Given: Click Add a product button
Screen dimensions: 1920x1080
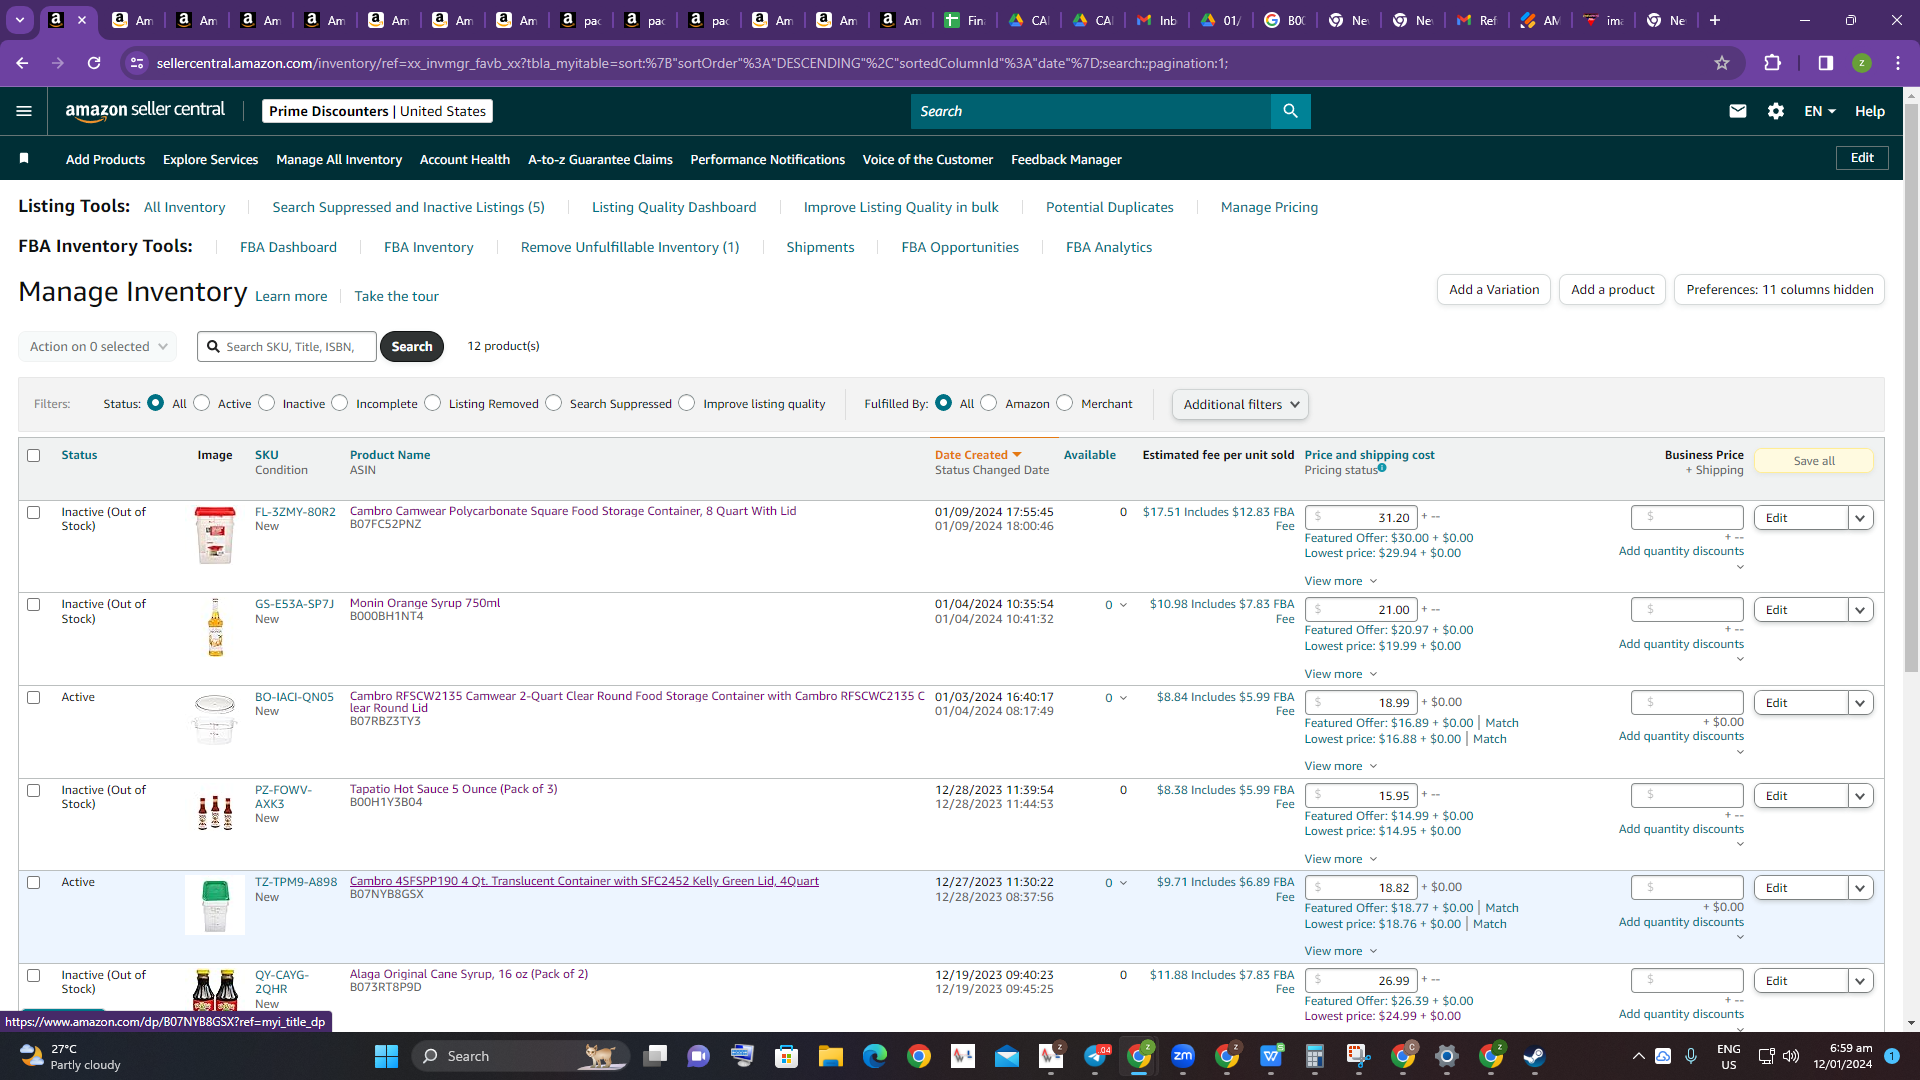Looking at the screenshot, I should point(1612,290).
